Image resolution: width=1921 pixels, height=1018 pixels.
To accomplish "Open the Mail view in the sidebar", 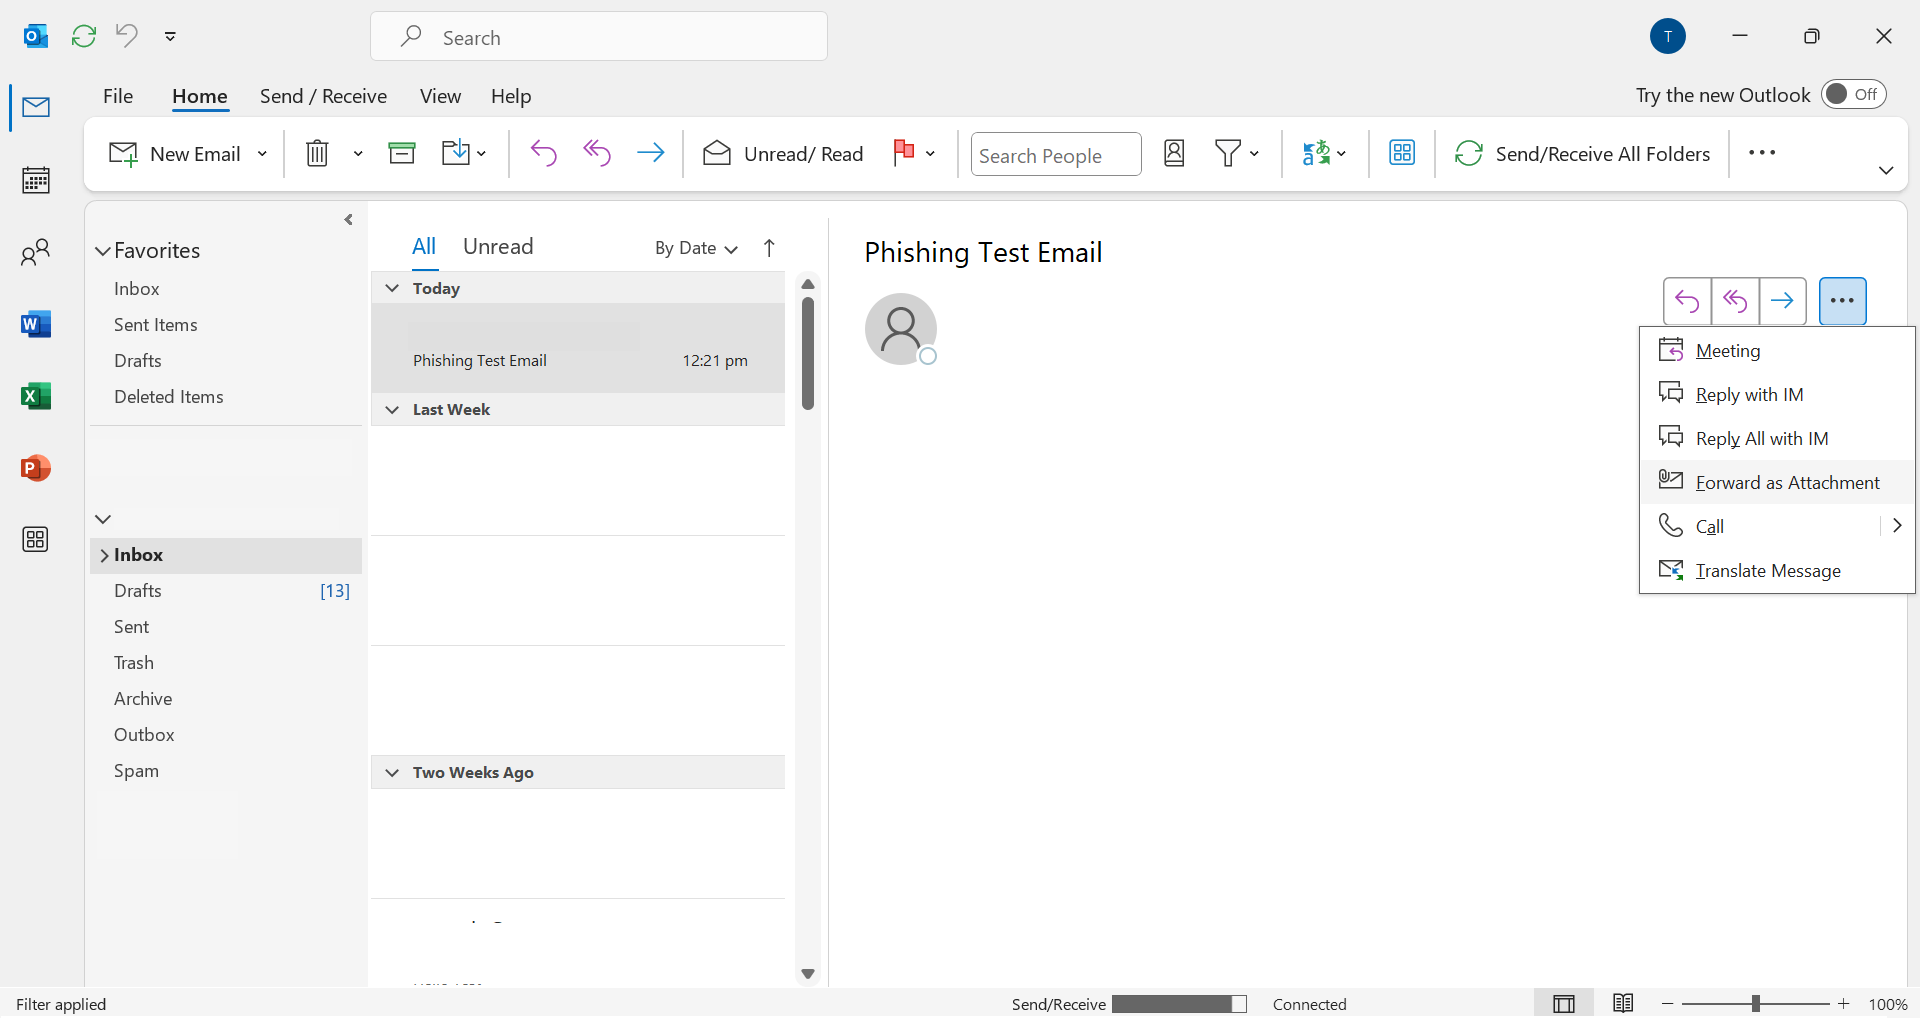I will pos(36,107).
